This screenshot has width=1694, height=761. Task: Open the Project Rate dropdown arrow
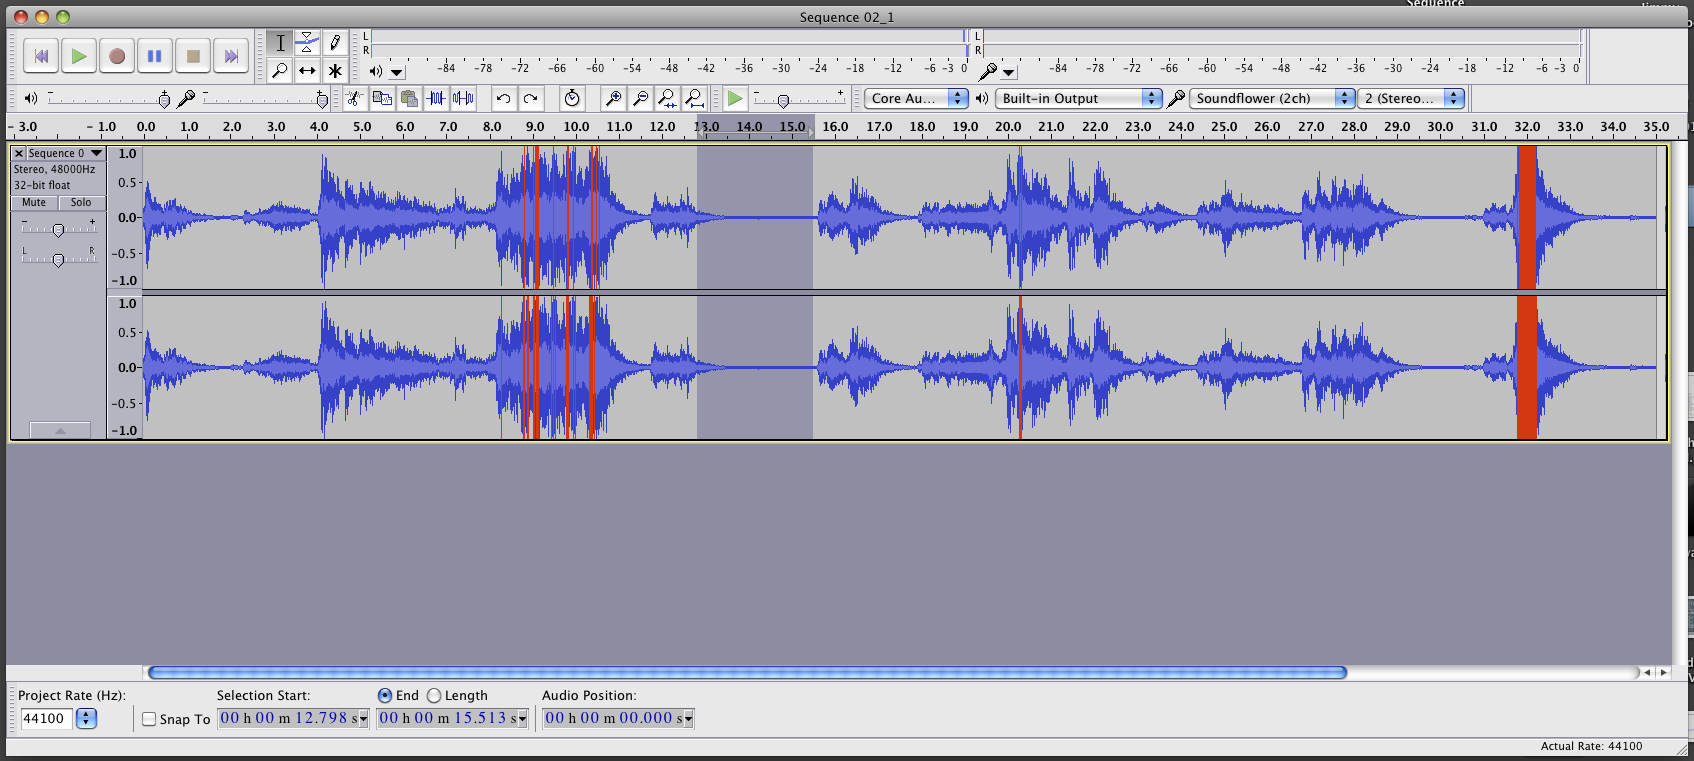[x=86, y=718]
